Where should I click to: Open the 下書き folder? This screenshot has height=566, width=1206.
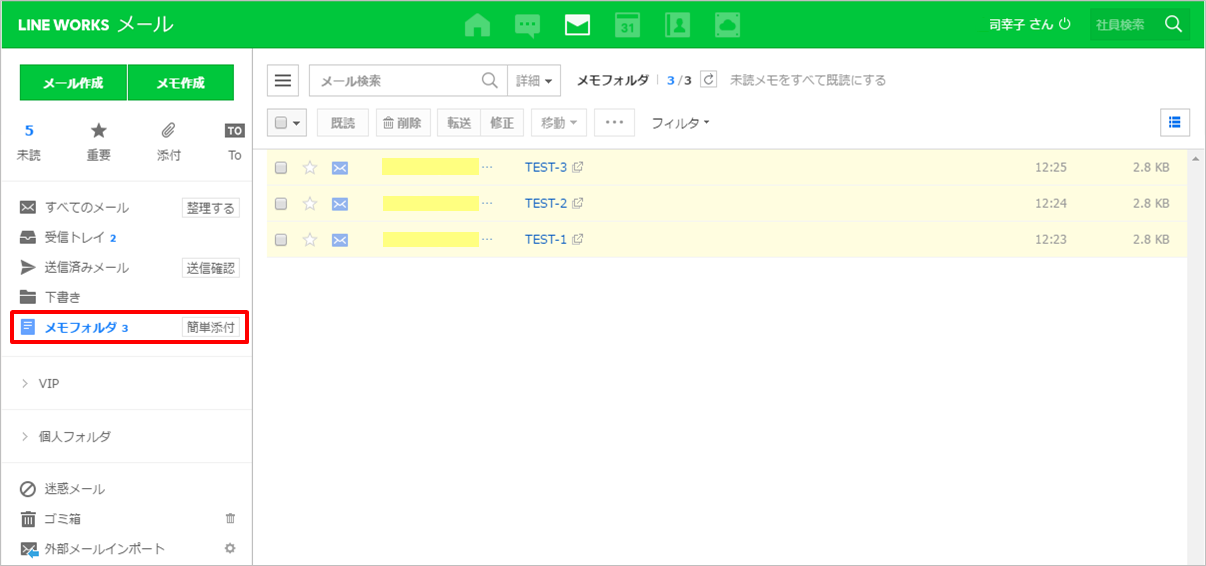coord(62,297)
